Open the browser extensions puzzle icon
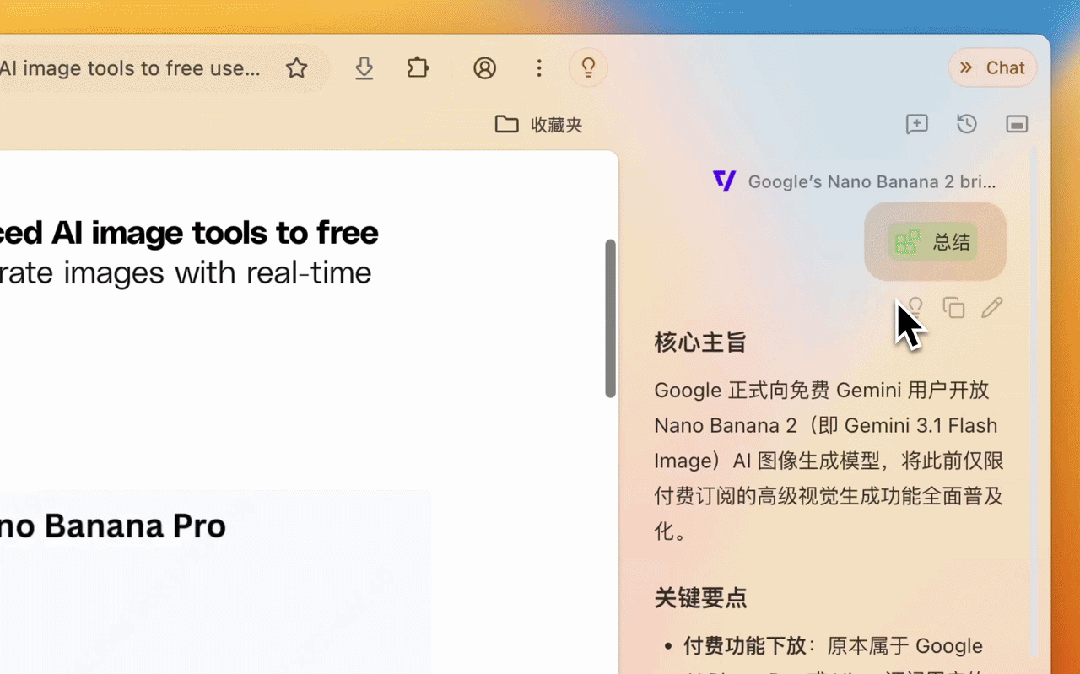Screen dimensions: 1080x674 (x=417, y=68)
